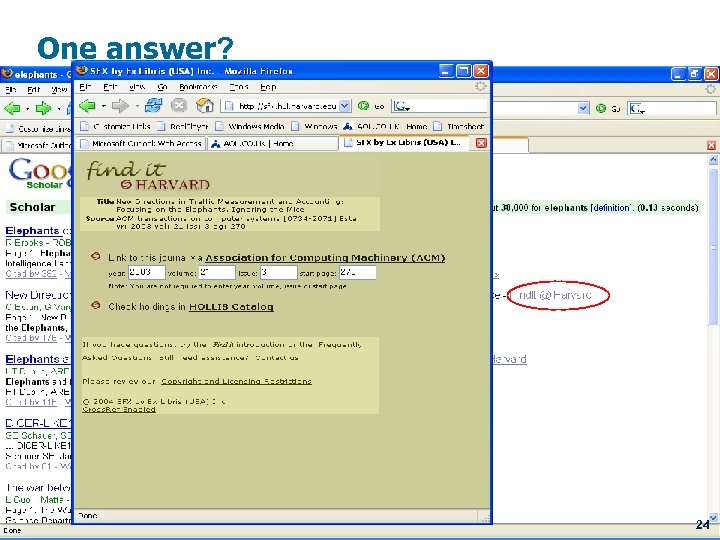Click the swirl icon beside Check holdings in HOLLIS
720x540 pixels.
click(96, 305)
